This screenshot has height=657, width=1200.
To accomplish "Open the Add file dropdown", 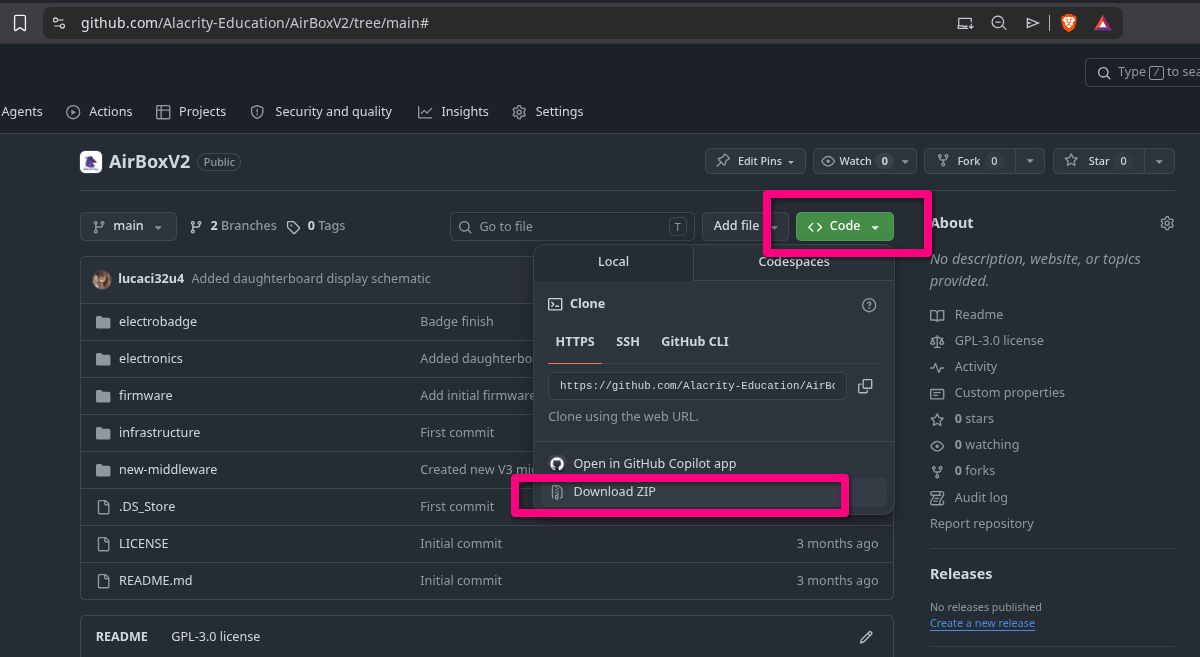I will (x=745, y=227).
